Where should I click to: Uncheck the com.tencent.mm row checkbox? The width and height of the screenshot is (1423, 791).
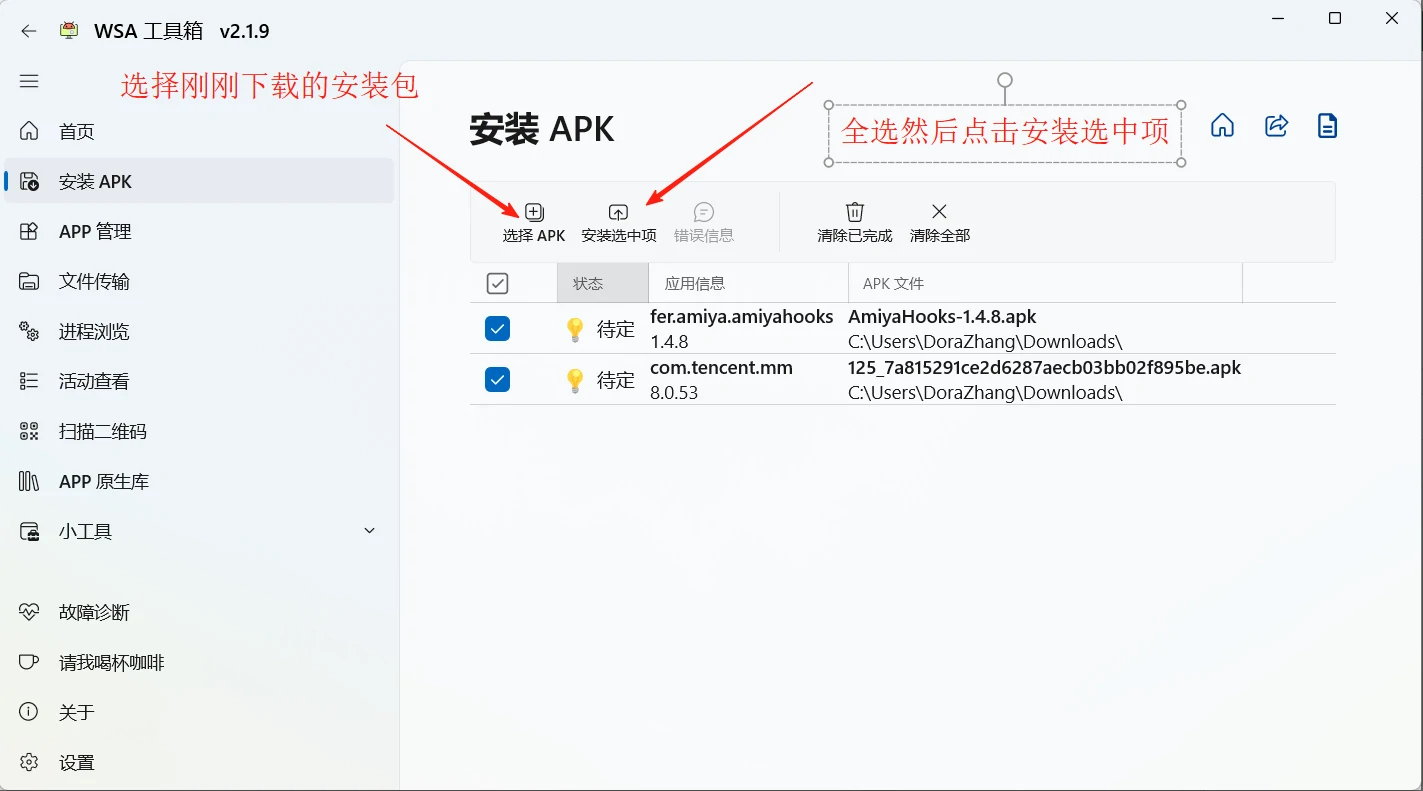pos(497,380)
